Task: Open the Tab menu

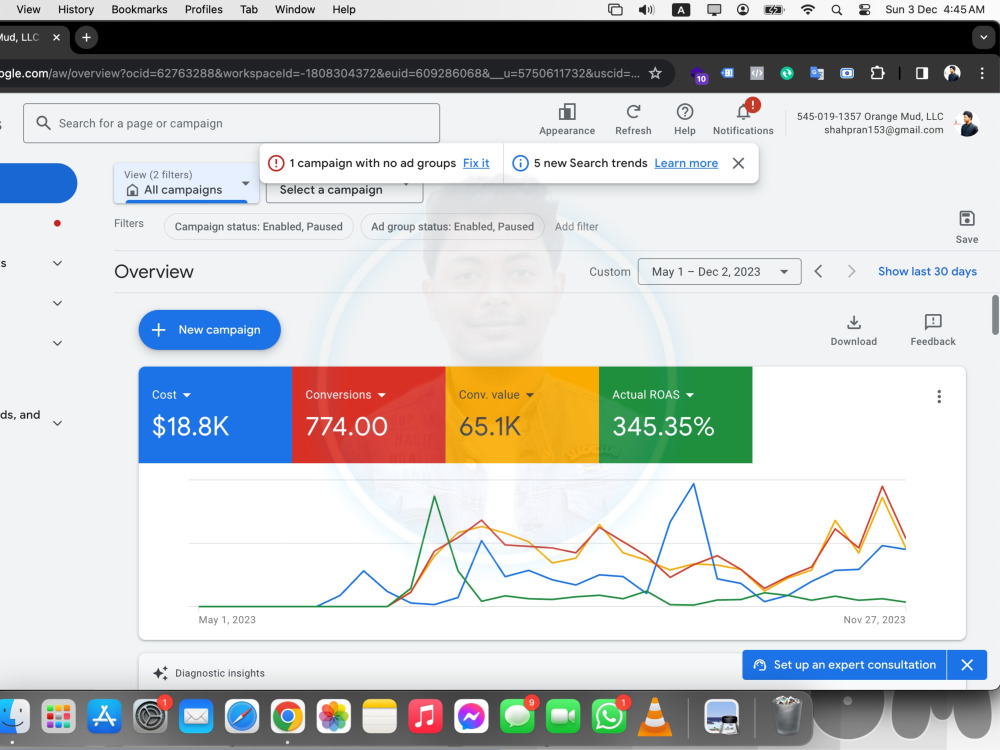Action: 249,10
